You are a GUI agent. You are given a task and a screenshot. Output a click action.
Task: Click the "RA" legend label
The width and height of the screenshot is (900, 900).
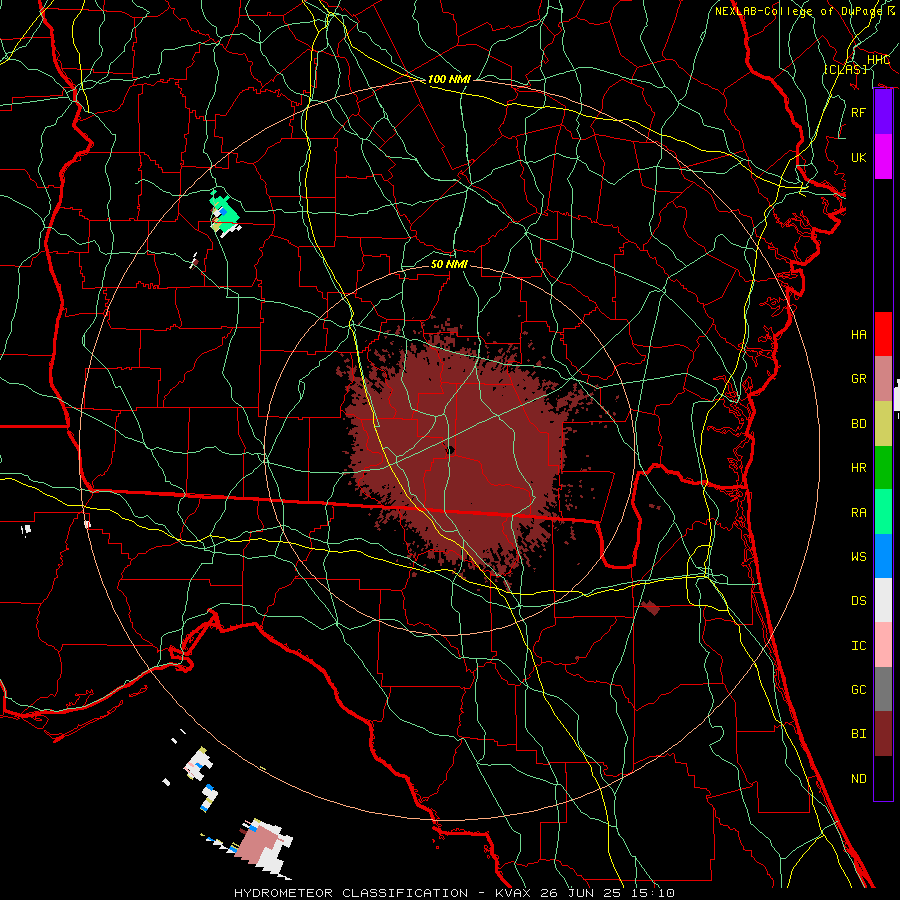pos(858,513)
